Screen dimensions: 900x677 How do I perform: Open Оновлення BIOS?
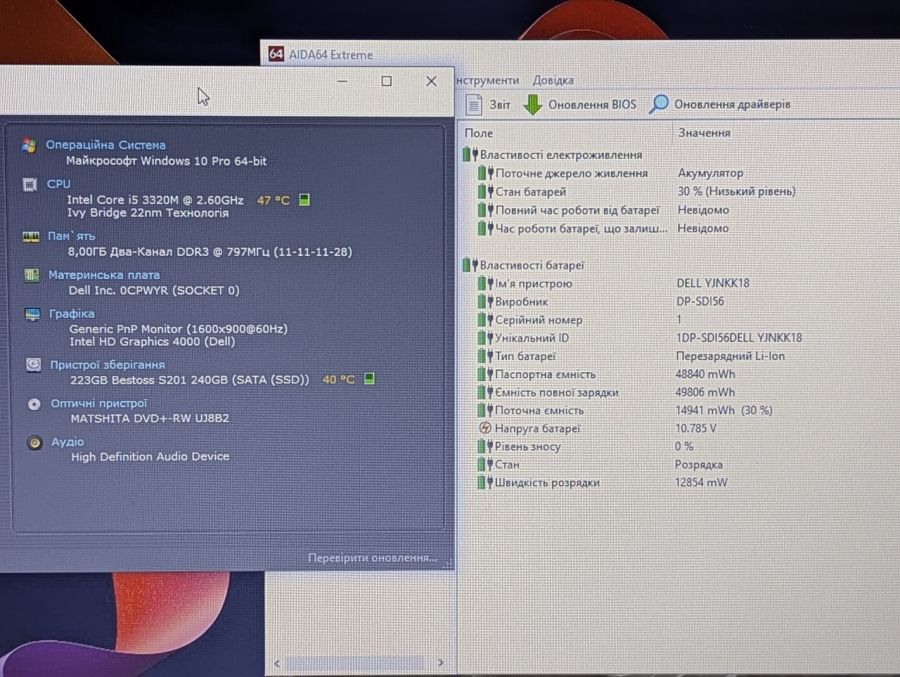point(581,105)
